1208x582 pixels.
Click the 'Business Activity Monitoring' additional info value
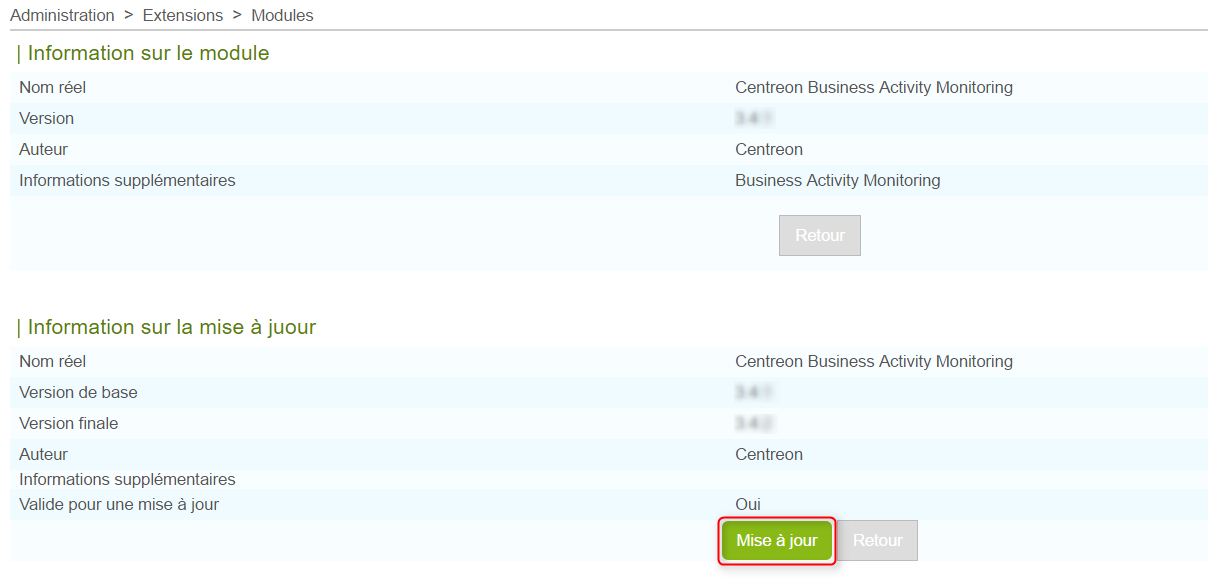click(x=837, y=180)
